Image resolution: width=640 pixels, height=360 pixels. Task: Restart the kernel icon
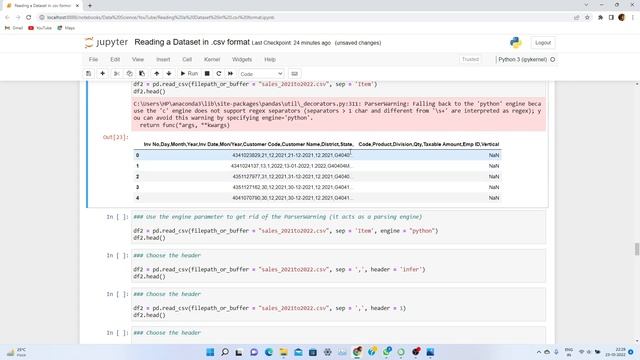219,74
